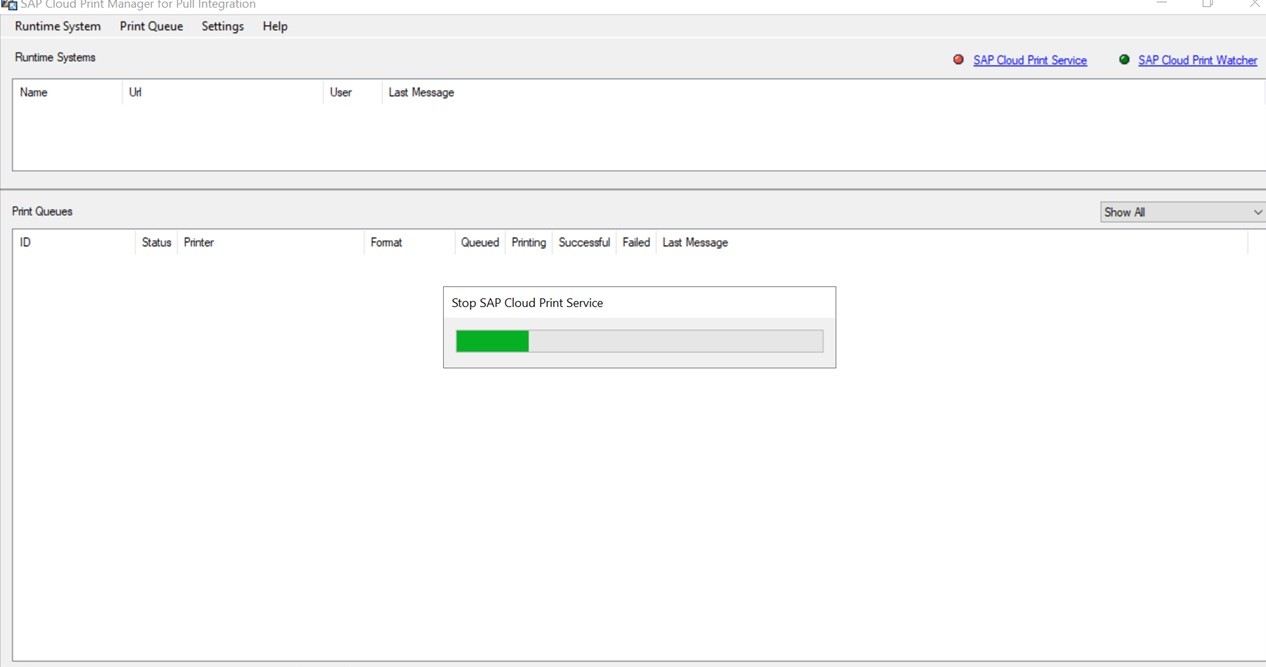Image resolution: width=1266 pixels, height=667 pixels.
Task: Click the ID column header in Print Queues
Action: (74, 242)
